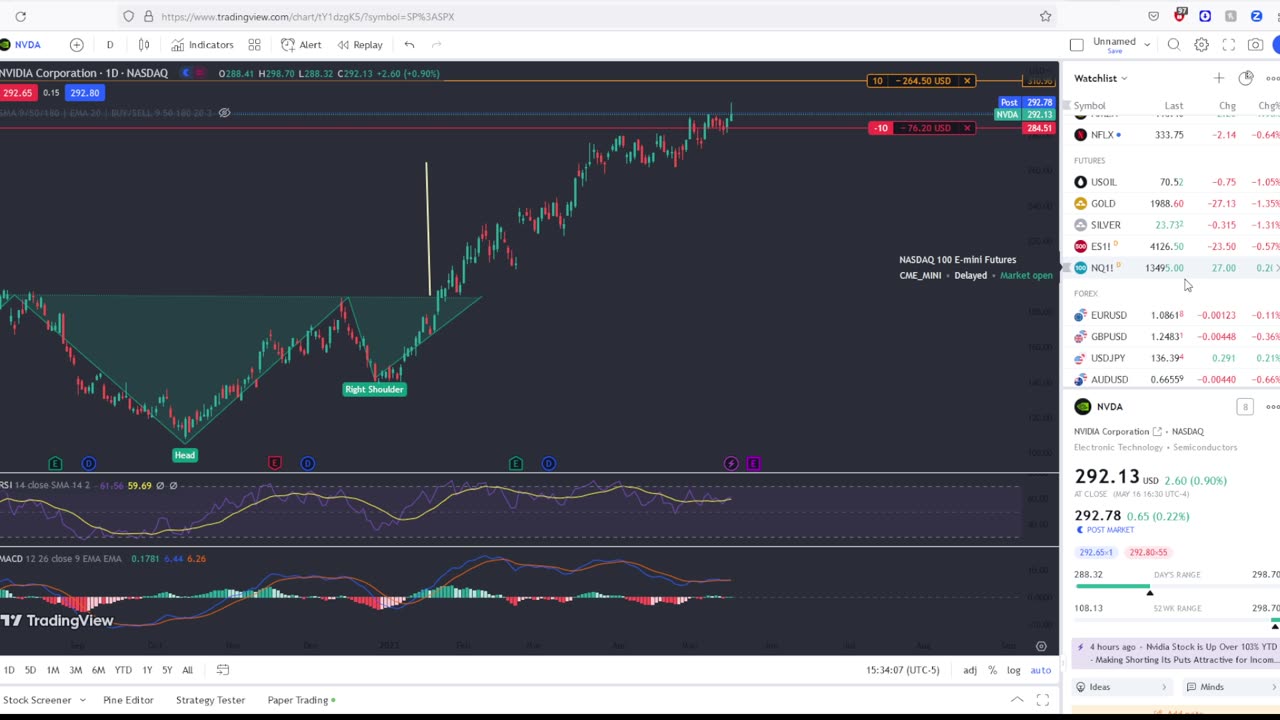
Task: Open the D interval selector
Action: 110,45
